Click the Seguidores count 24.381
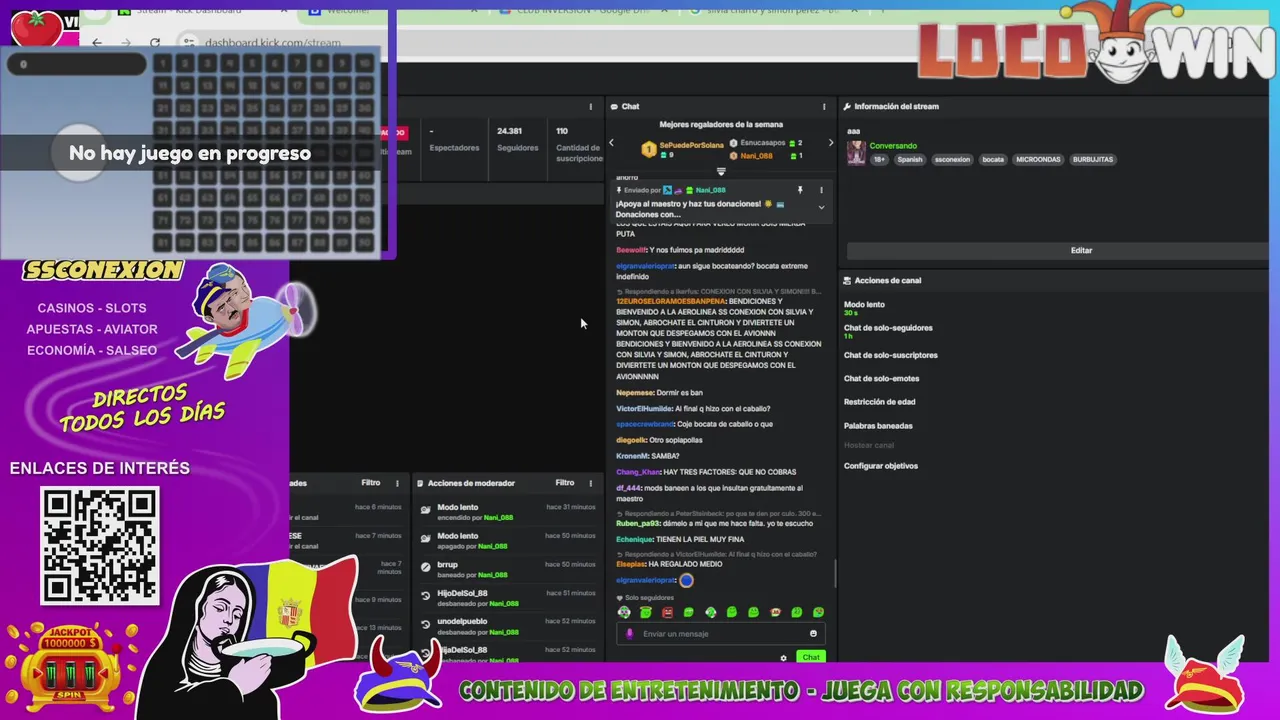 pos(509,131)
